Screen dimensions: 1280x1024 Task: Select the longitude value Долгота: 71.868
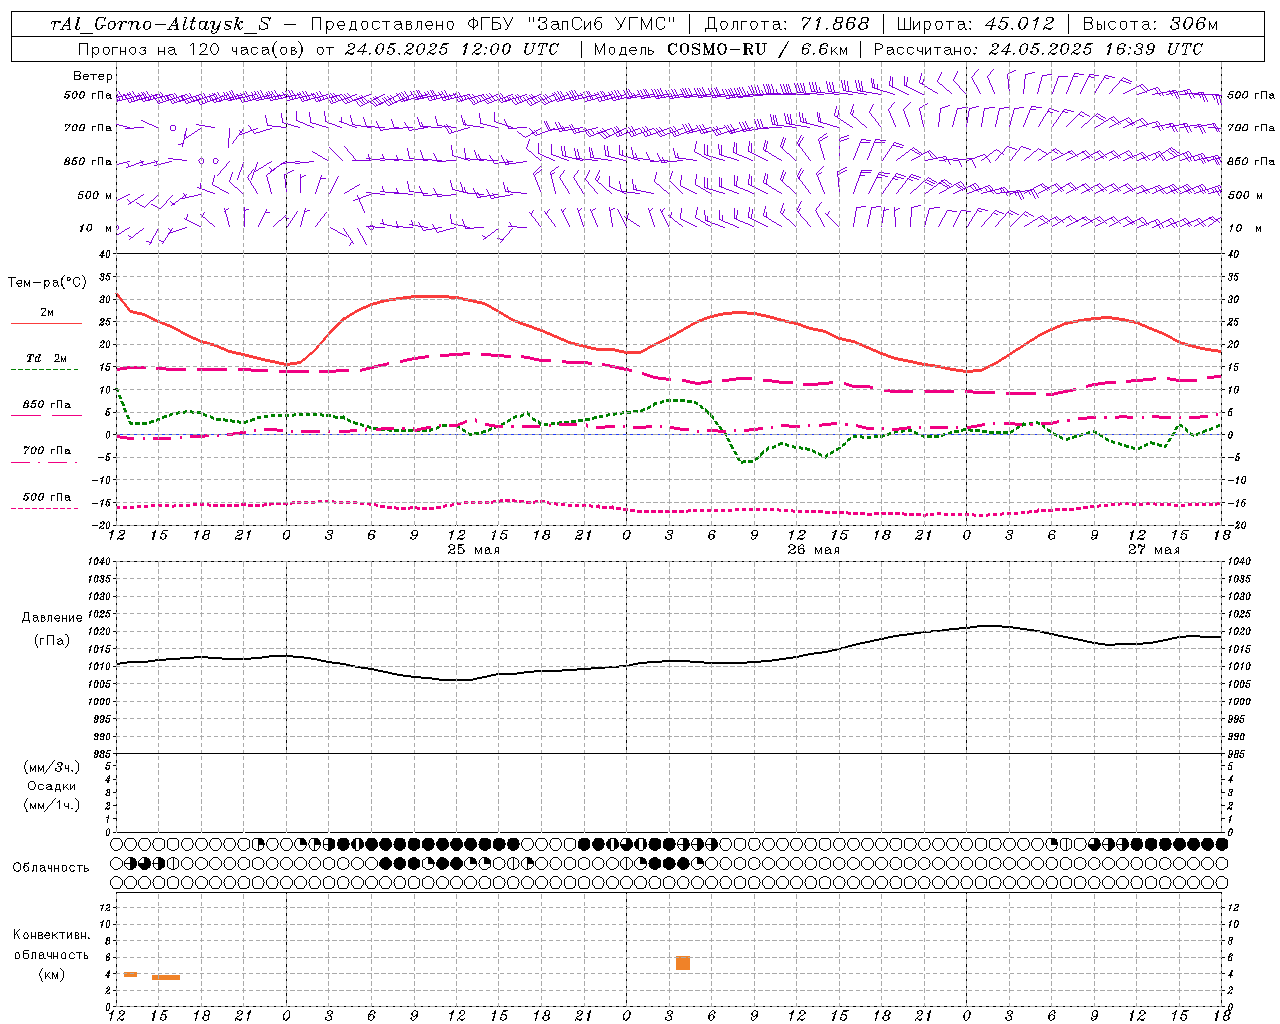pyautogui.click(x=787, y=24)
